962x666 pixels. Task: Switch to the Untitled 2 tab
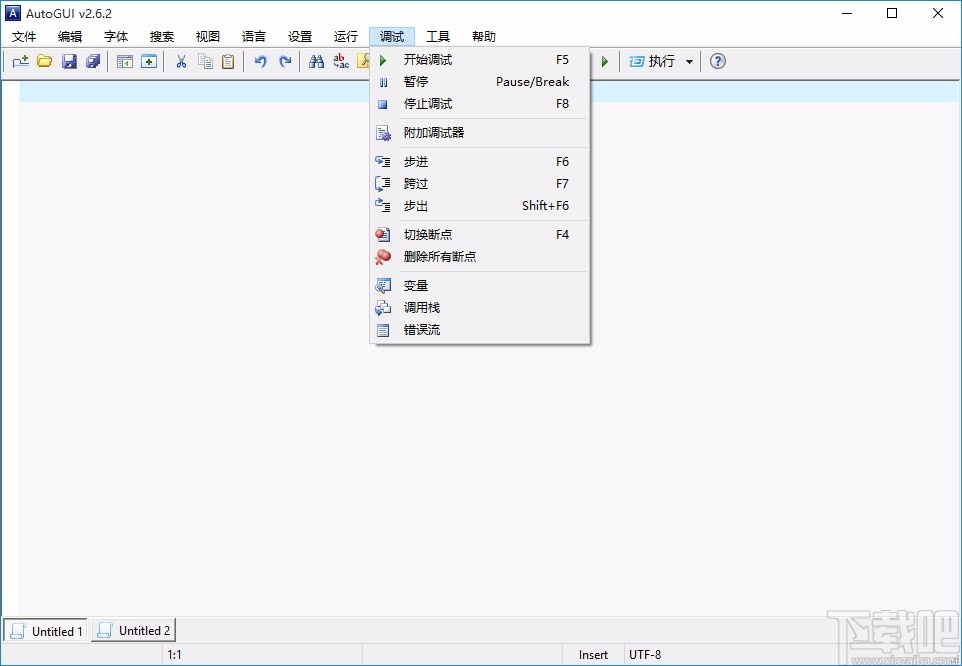click(133, 631)
